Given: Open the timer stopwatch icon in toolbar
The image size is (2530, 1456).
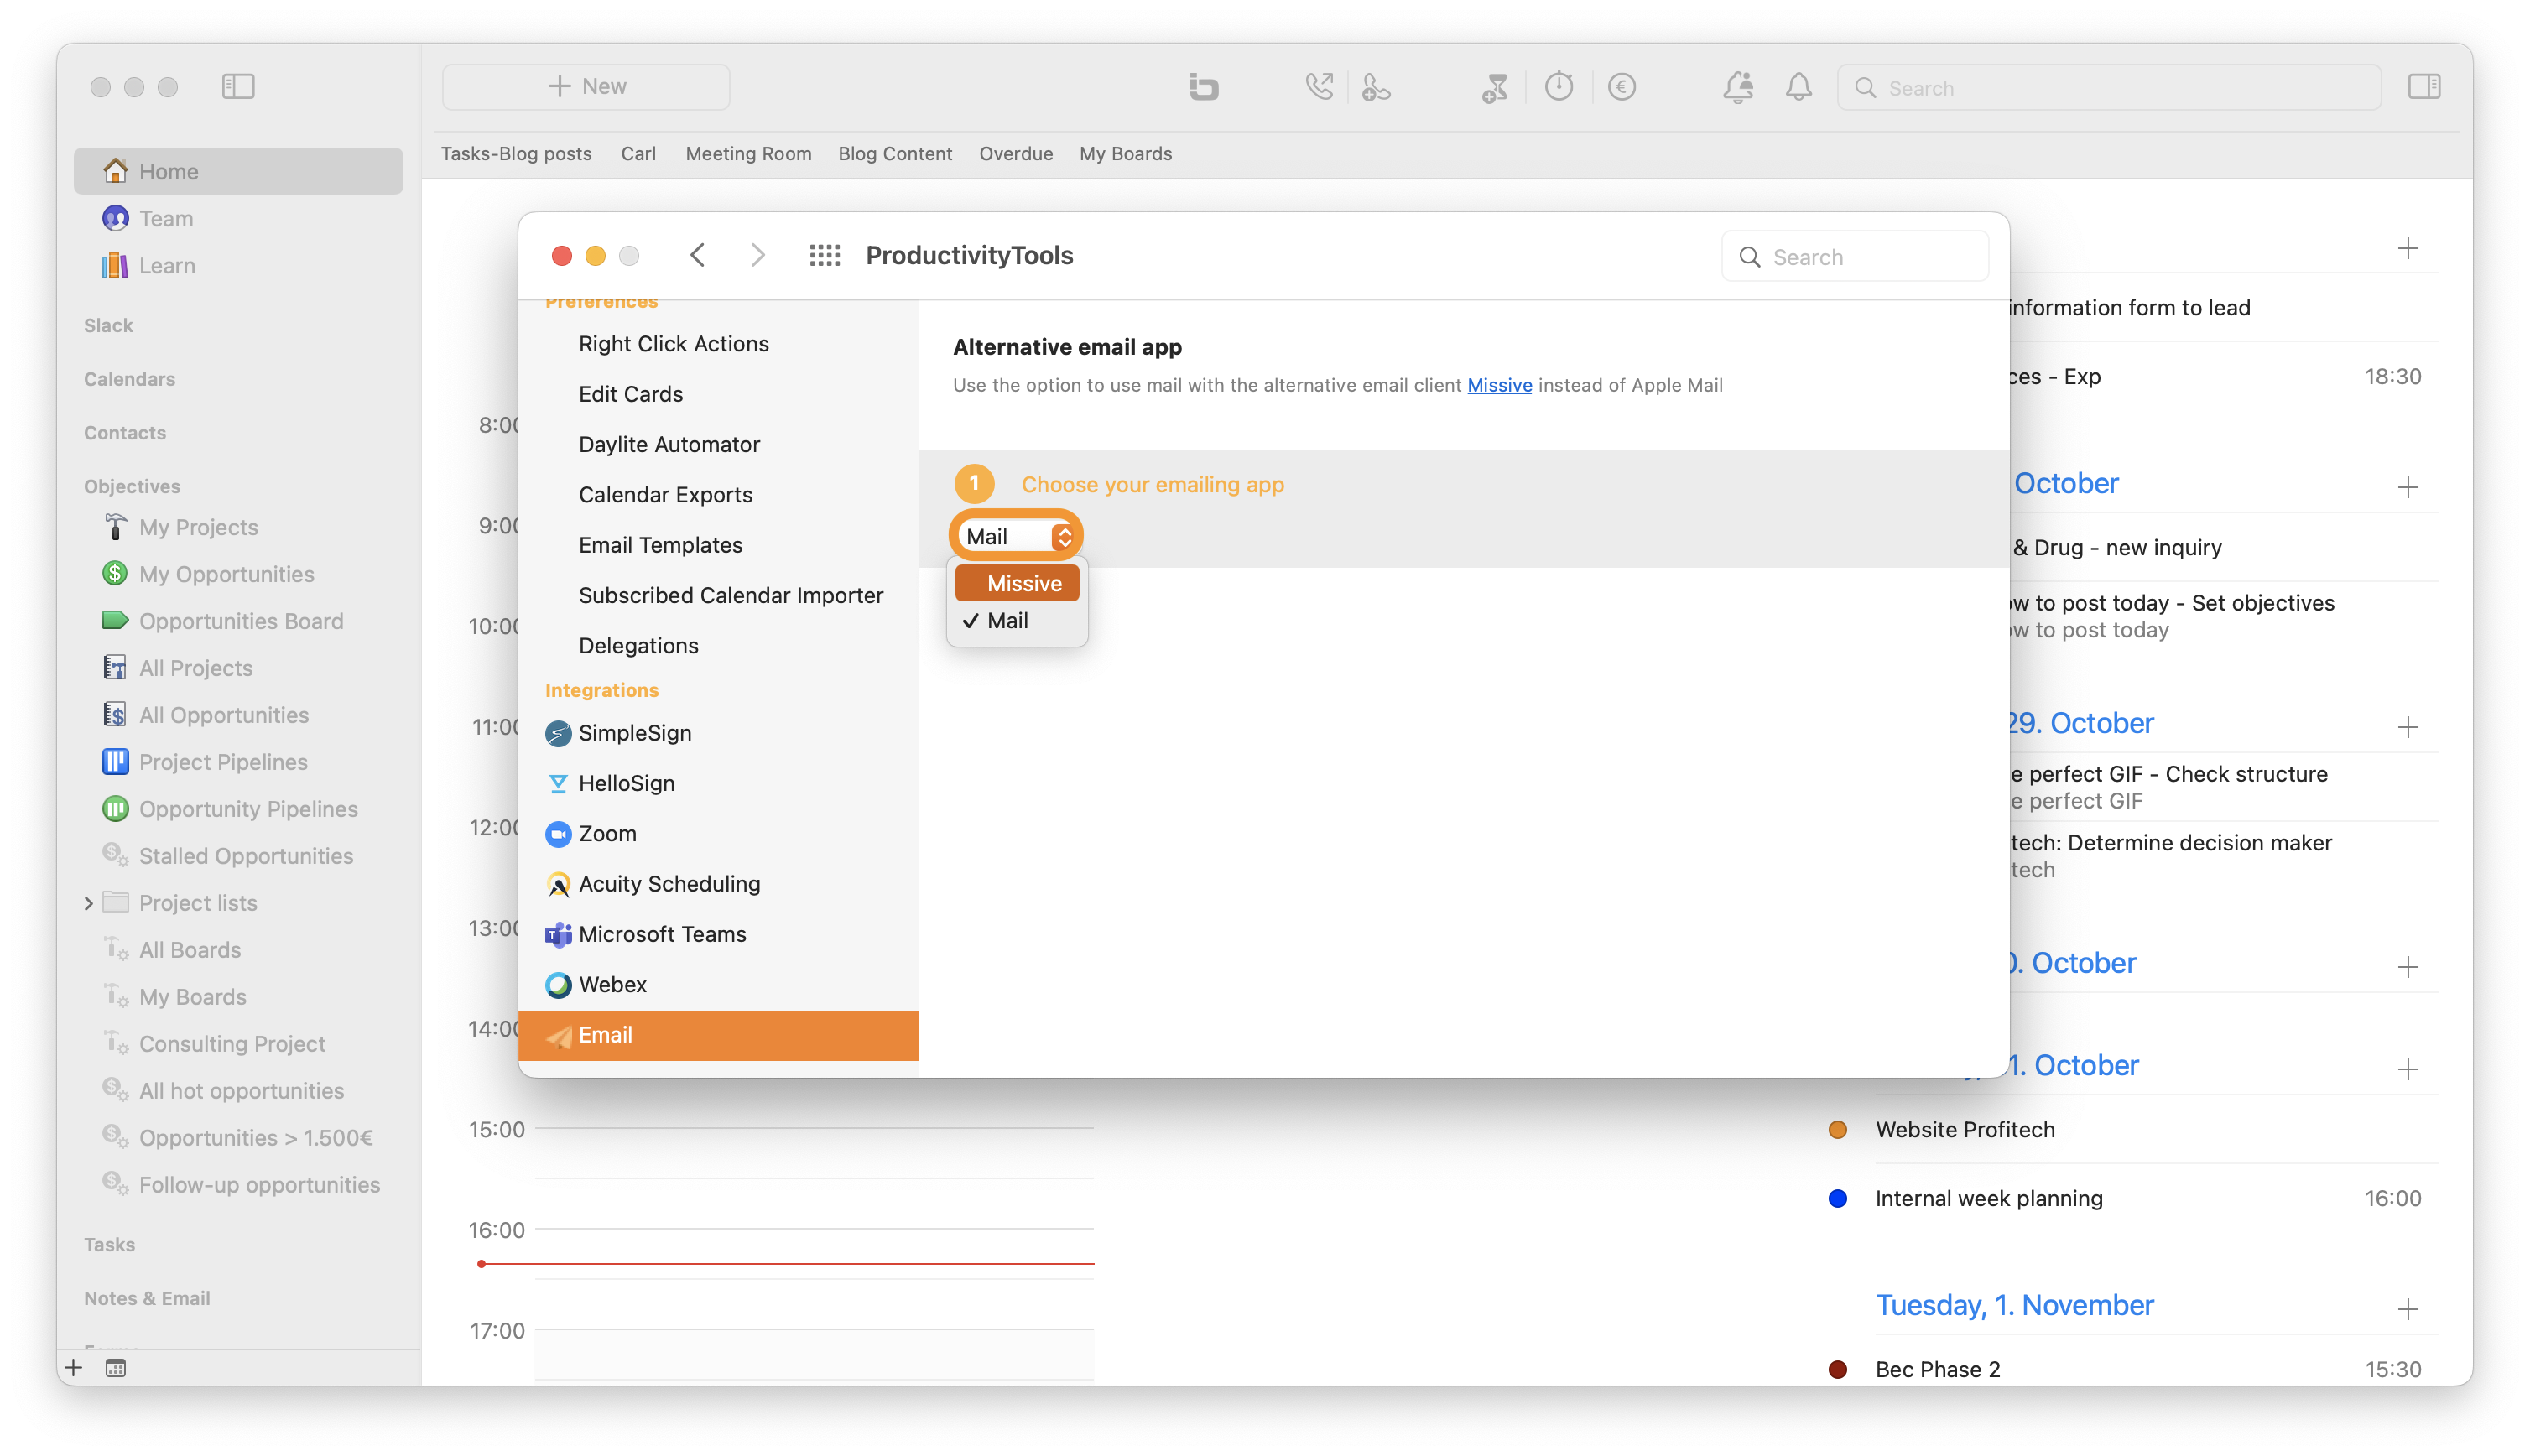Looking at the screenshot, I should [1558, 87].
